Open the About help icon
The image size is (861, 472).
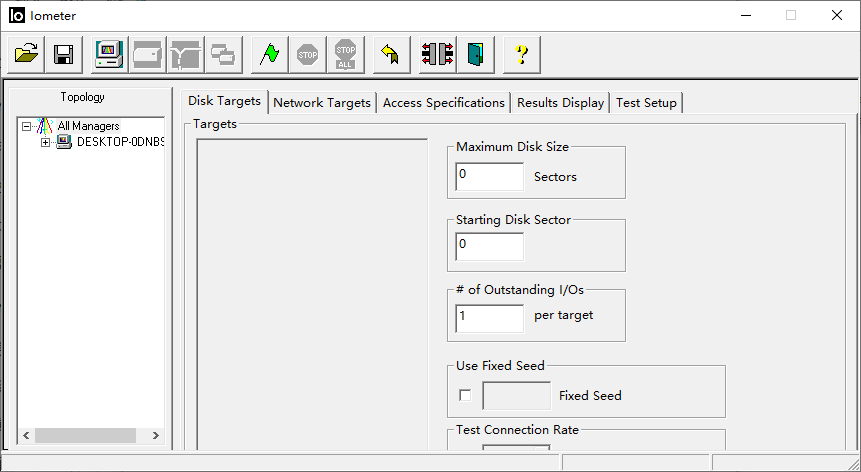521,54
